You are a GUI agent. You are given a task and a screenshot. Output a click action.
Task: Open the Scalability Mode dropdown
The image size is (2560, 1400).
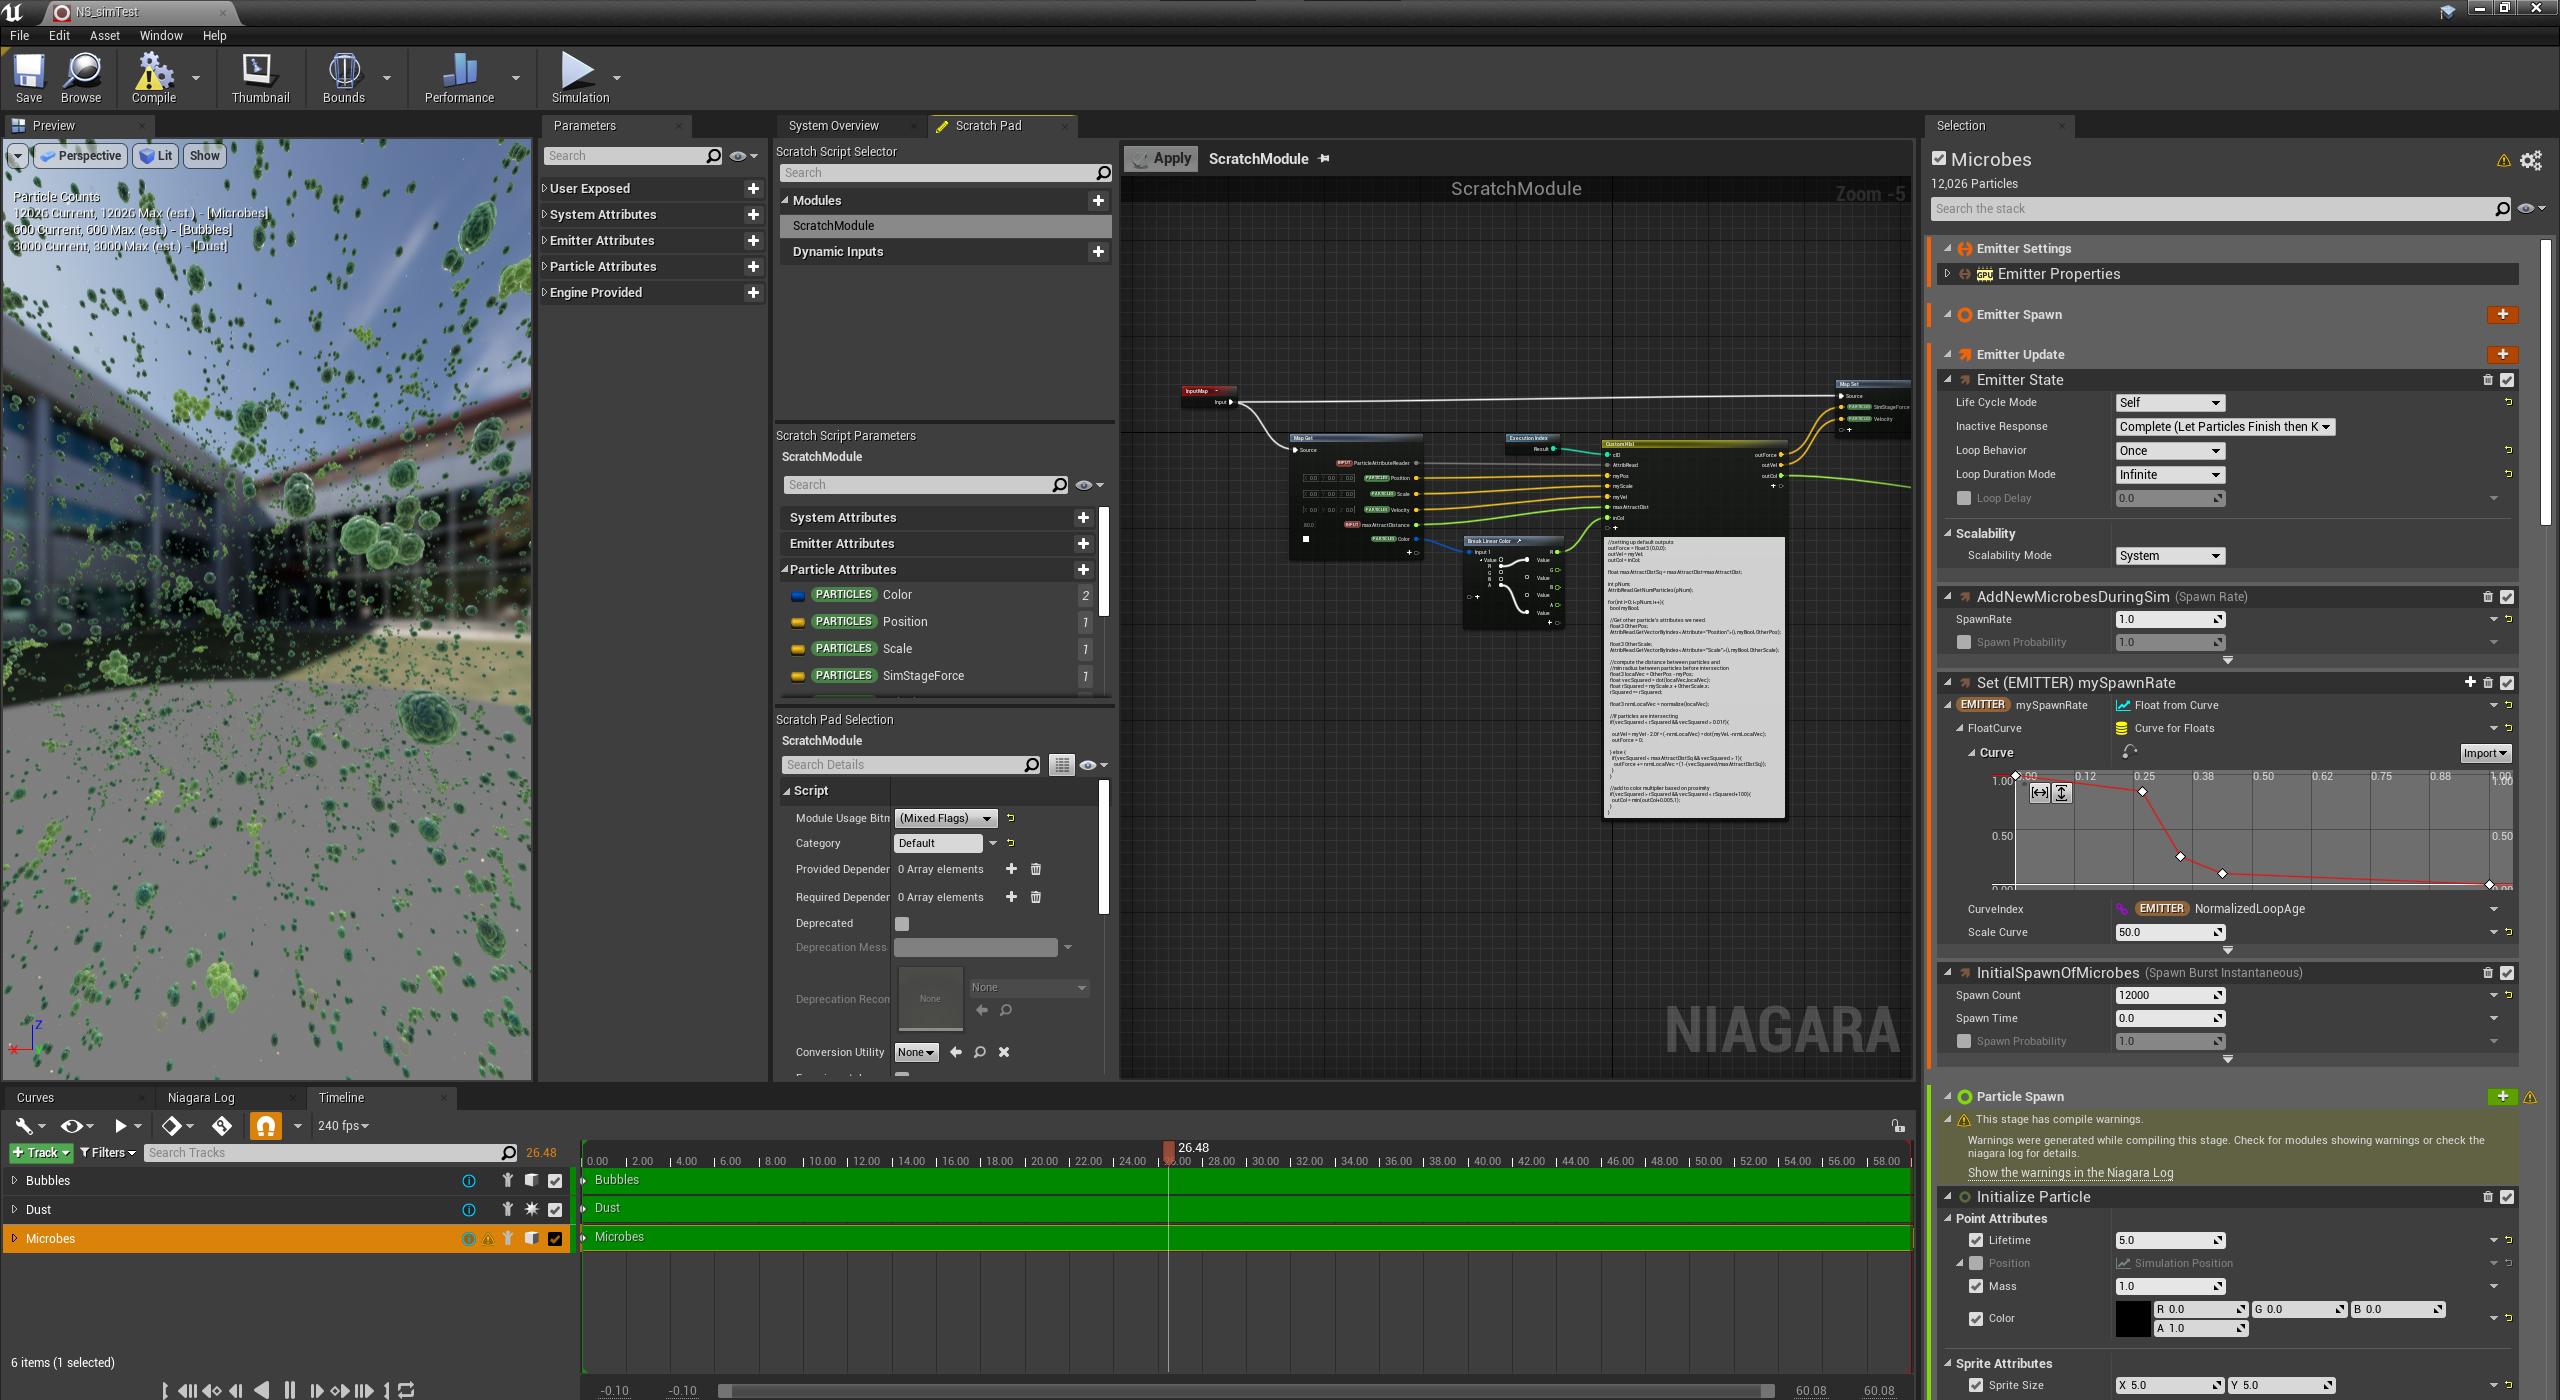click(2170, 555)
